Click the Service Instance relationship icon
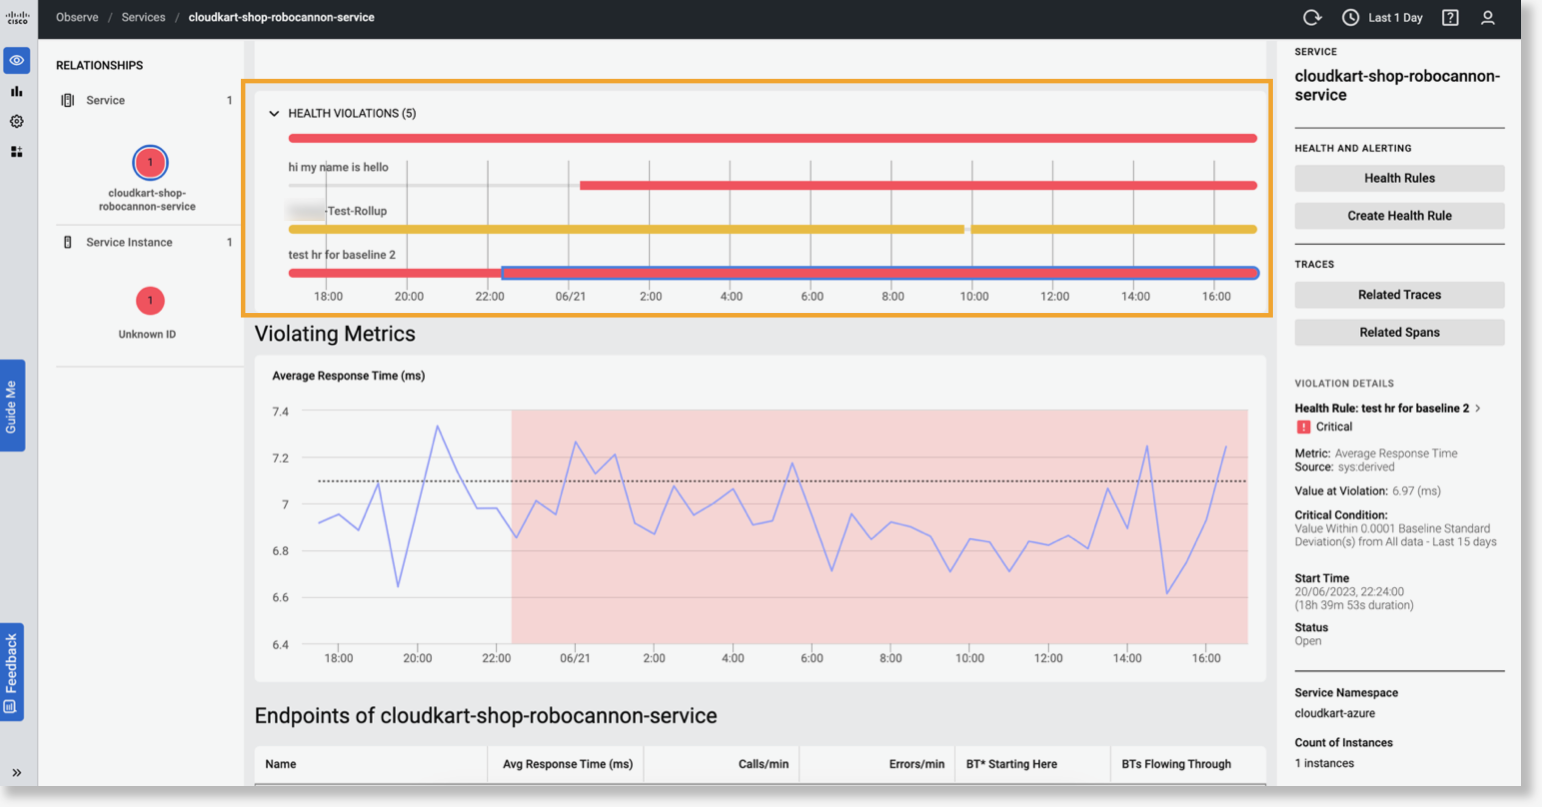The image size is (1542, 807). [68, 242]
